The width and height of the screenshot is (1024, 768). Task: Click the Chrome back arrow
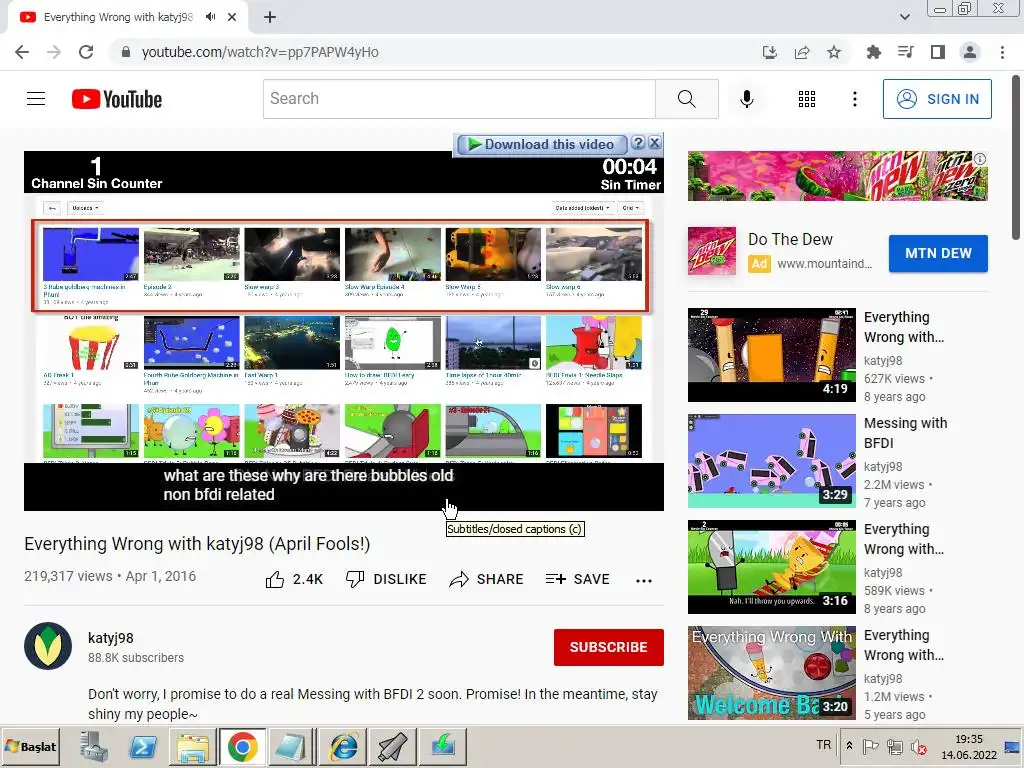point(22,52)
